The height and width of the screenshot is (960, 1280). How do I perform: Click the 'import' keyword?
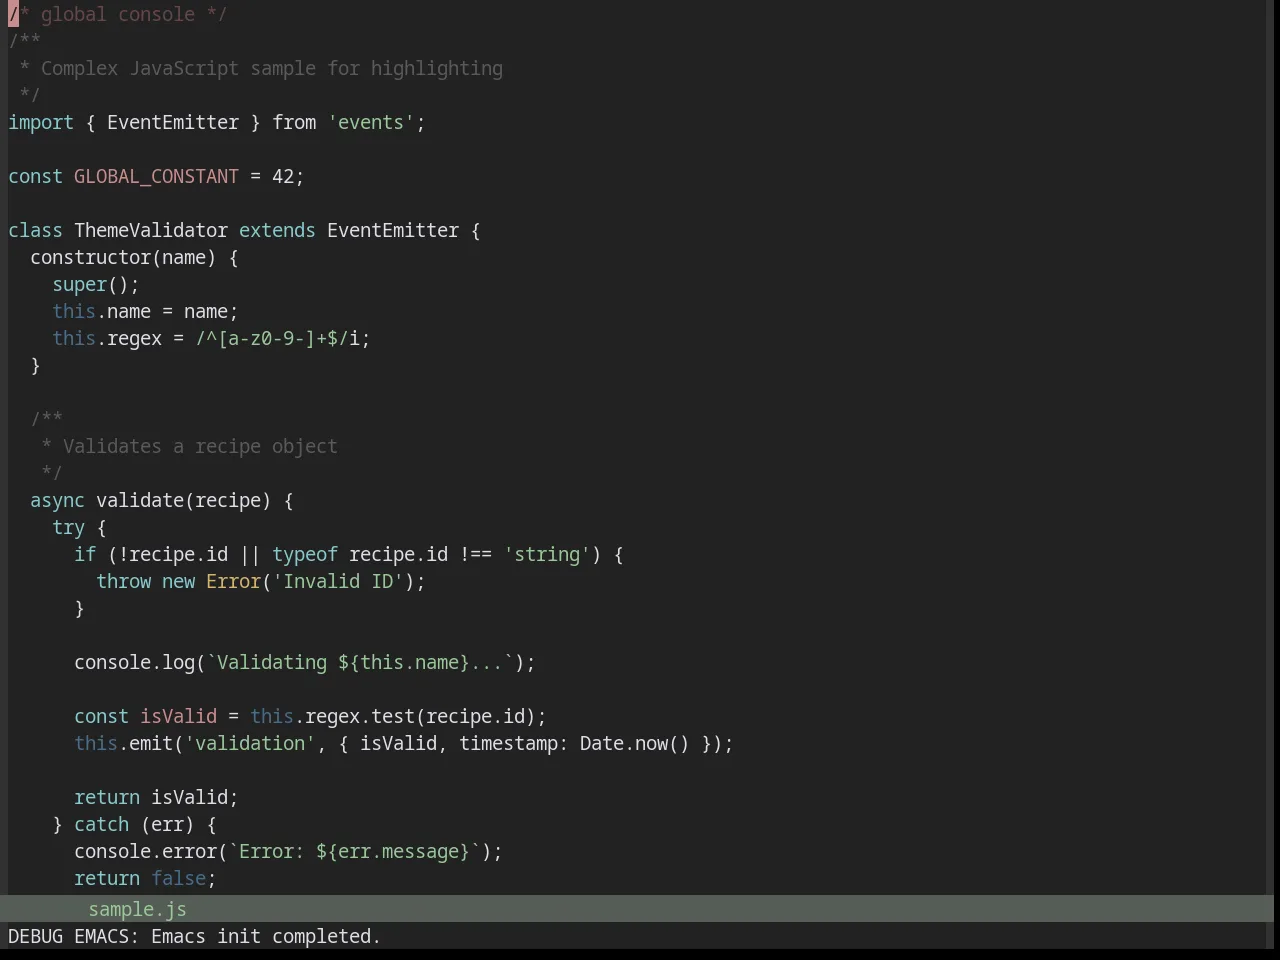pos(41,122)
